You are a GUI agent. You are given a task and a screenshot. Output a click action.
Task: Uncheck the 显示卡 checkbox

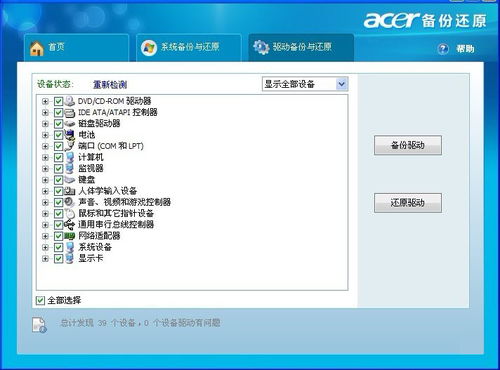[x=58, y=258]
